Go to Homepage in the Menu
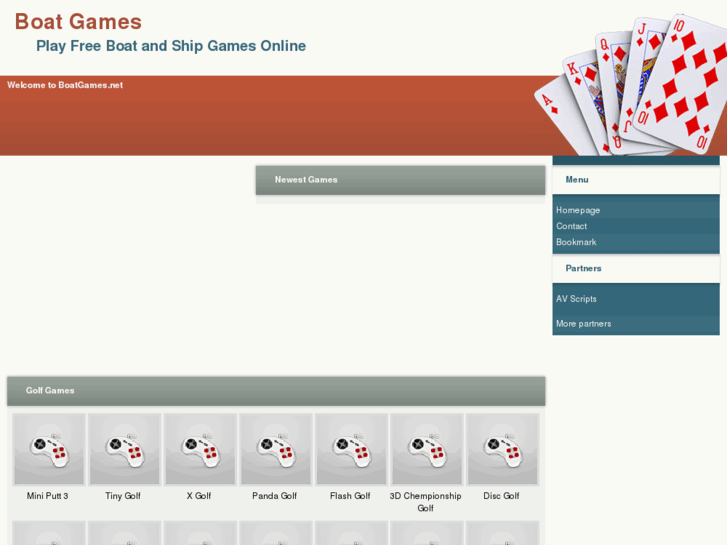Image resolution: width=727 pixels, height=545 pixels. click(x=578, y=210)
